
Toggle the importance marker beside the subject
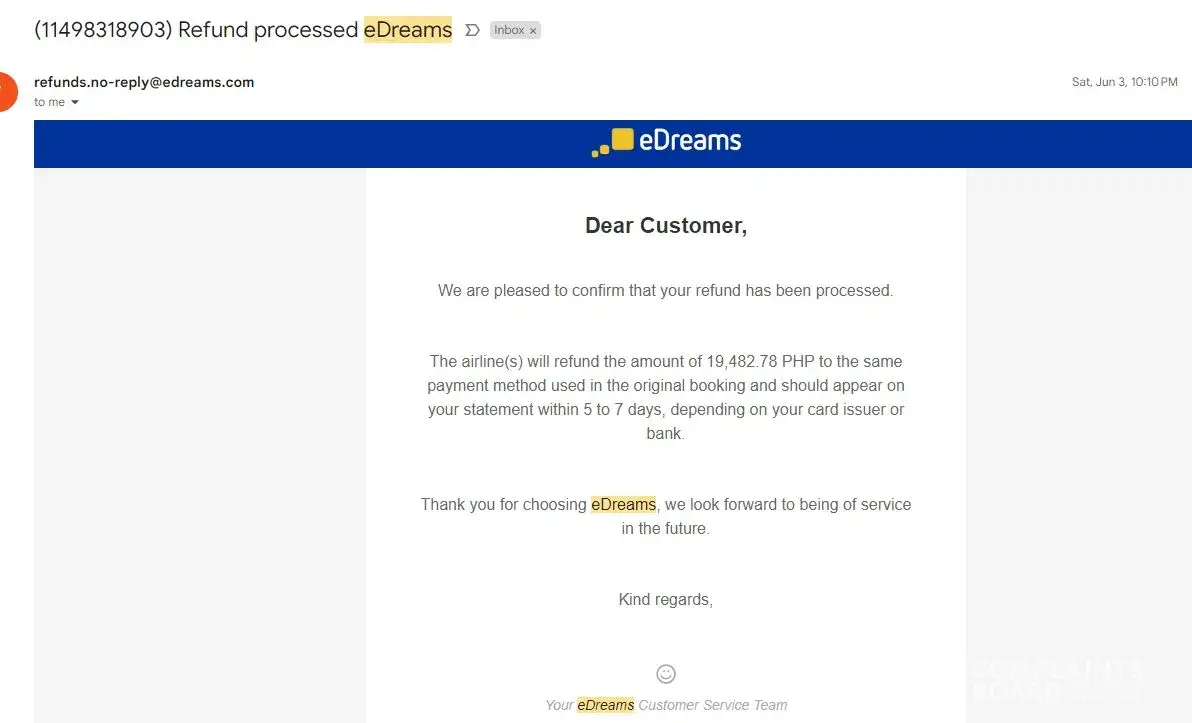(x=473, y=30)
